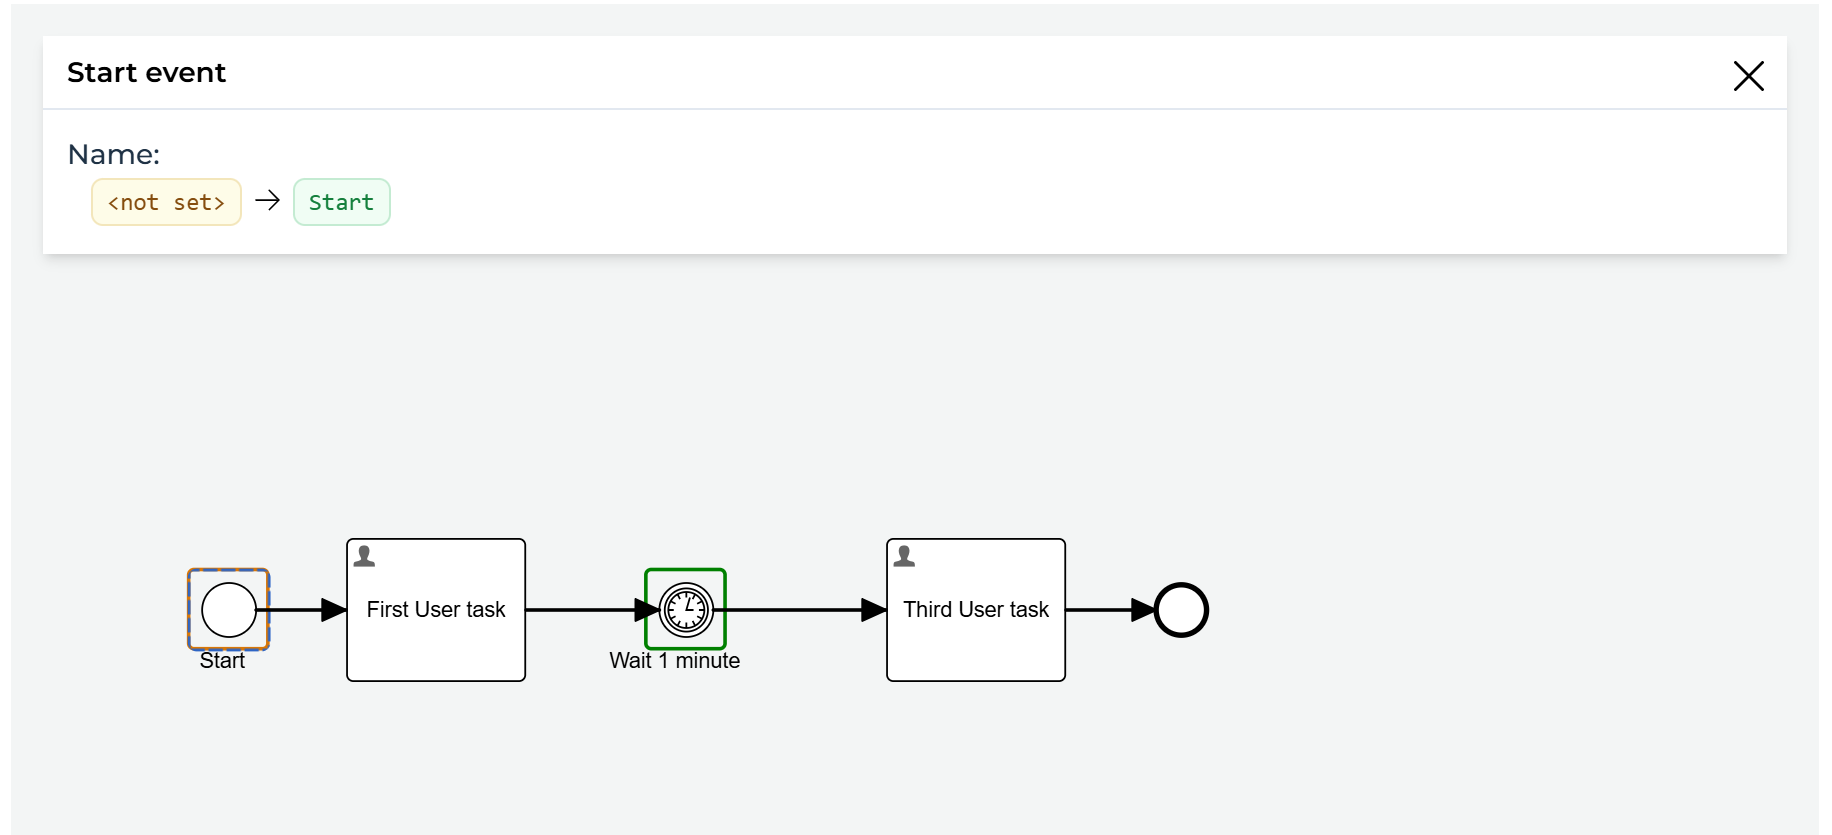1832x835 pixels.
Task: Select the highlighted Start event with dashed border
Action: click(227, 610)
